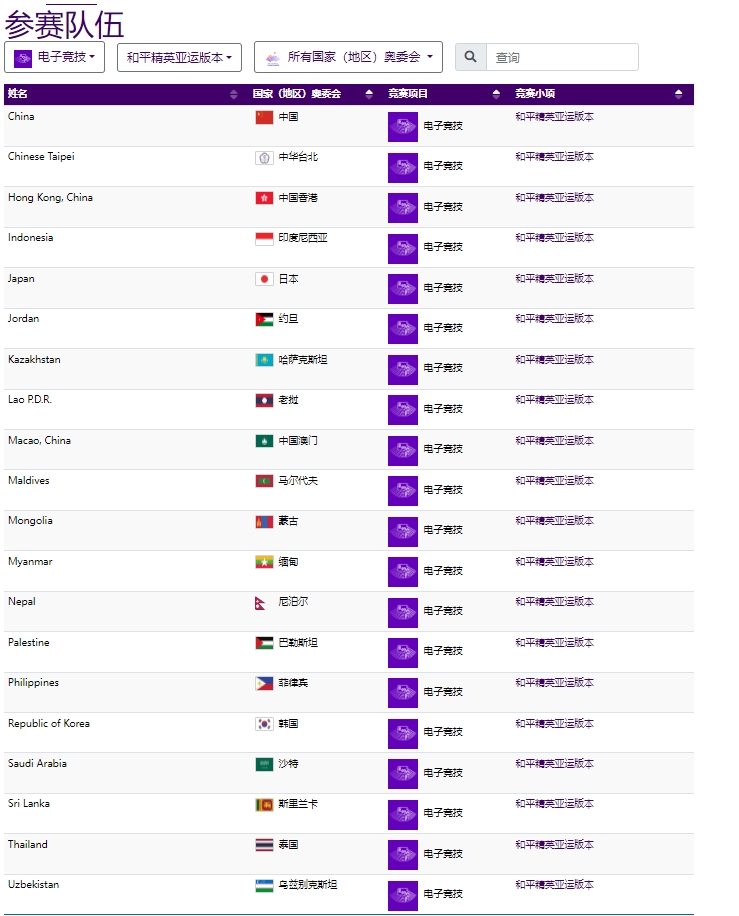The width and height of the screenshot is (739, 916).
Task: Click the China flag icon
Action: click(264, 117)
